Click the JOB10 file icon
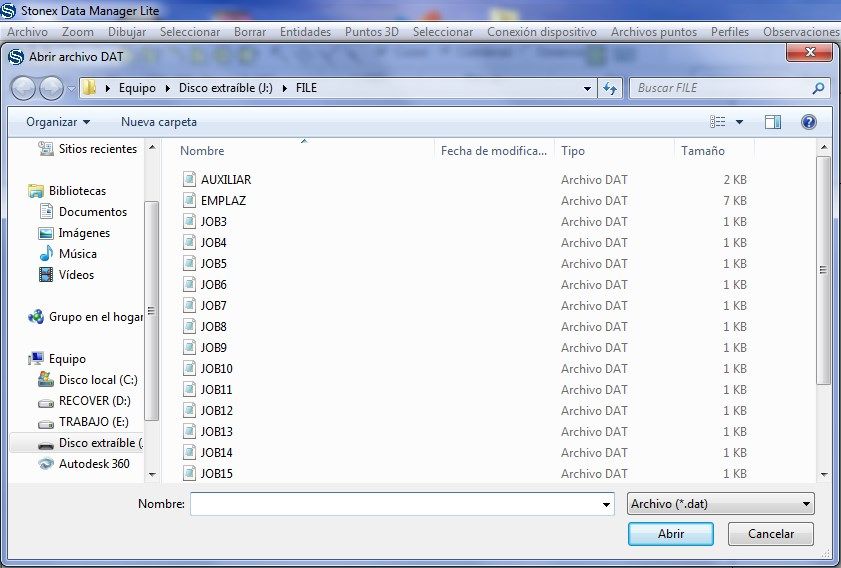 pos(189,368)
